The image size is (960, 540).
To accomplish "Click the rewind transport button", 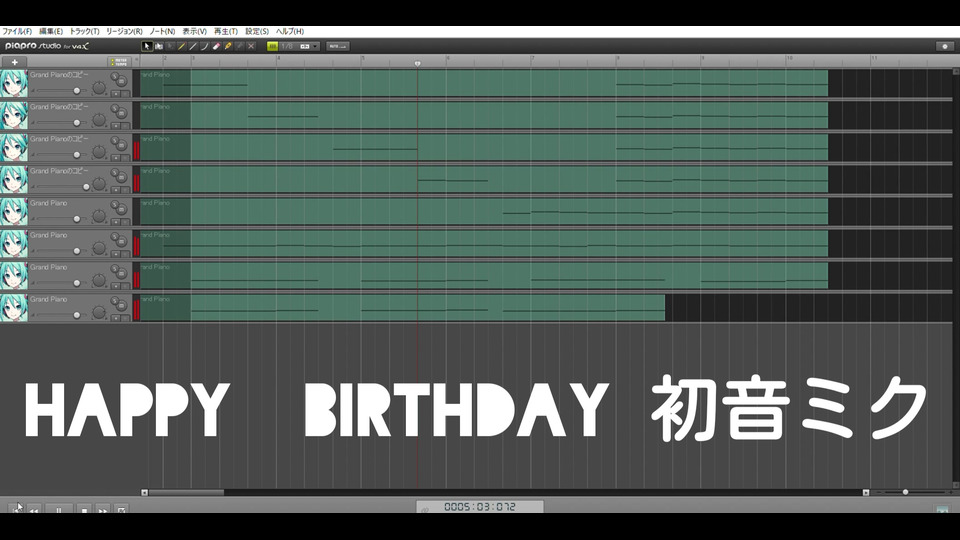I will (34, 509).
